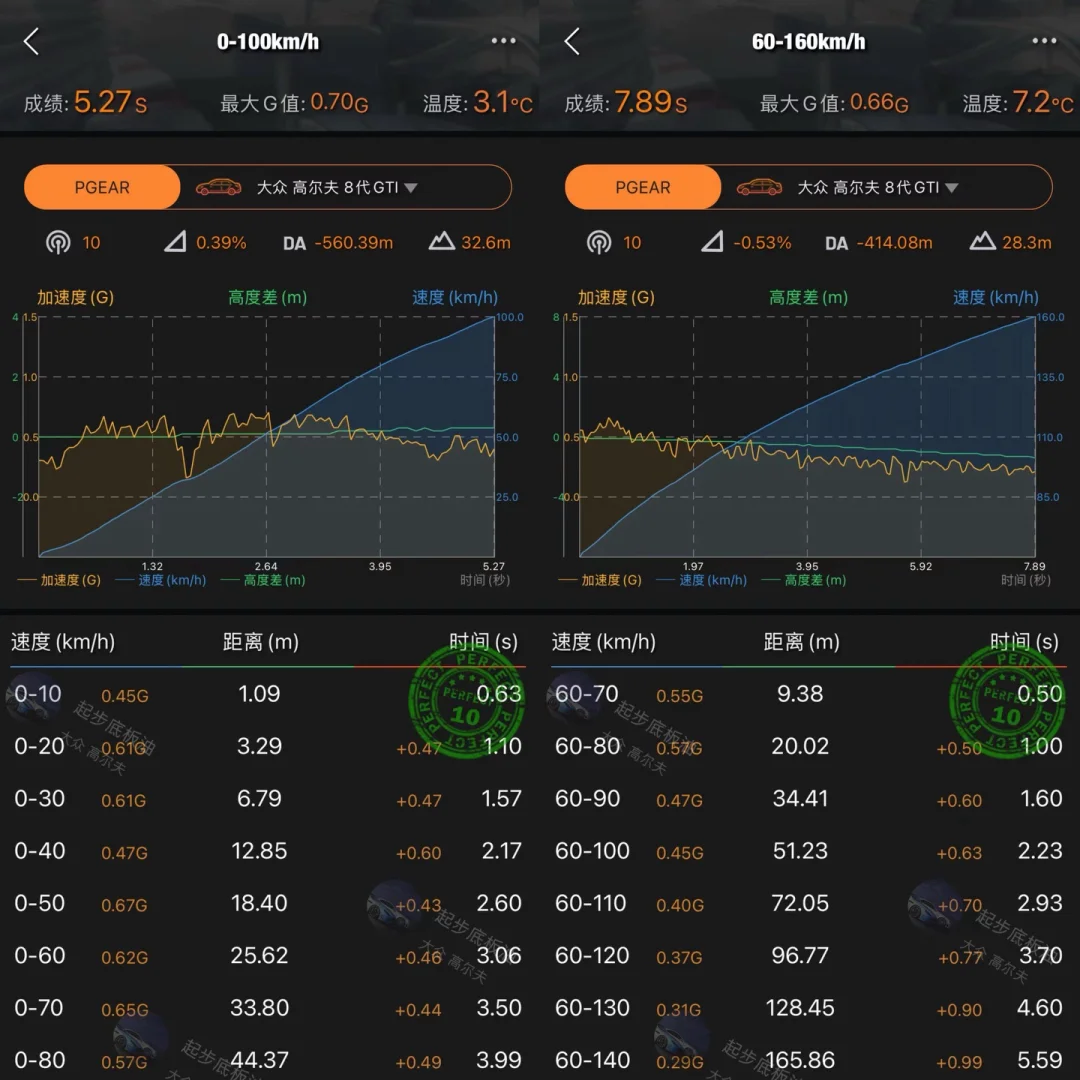Tap the 0-100 chart area
The width and height of the screenshot is (1080, 1080).
click(x=267, y=437)
